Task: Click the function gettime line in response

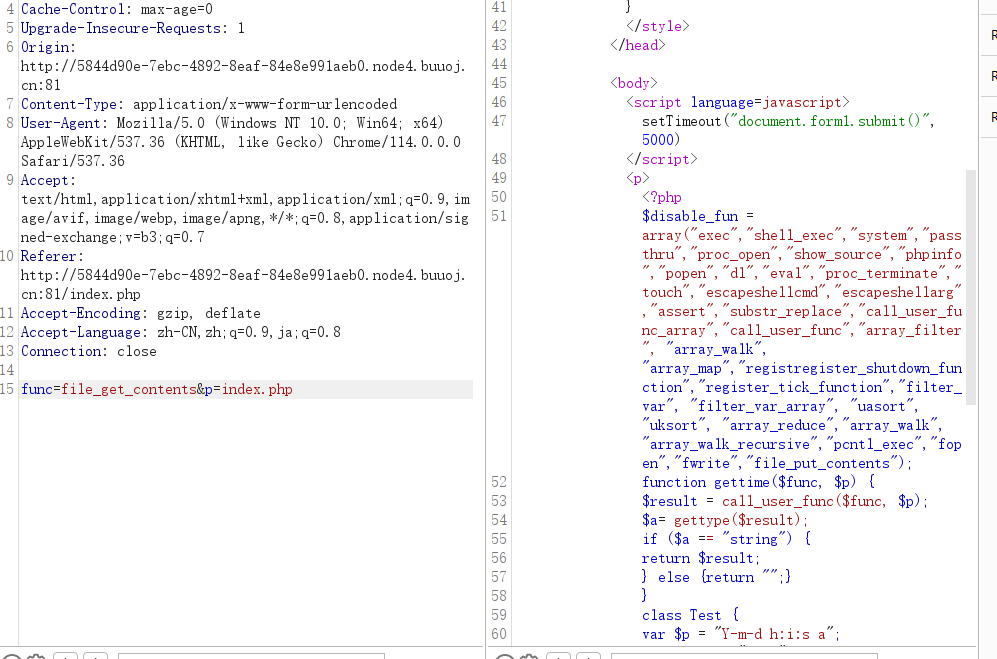Action: (x=759, y=482)
